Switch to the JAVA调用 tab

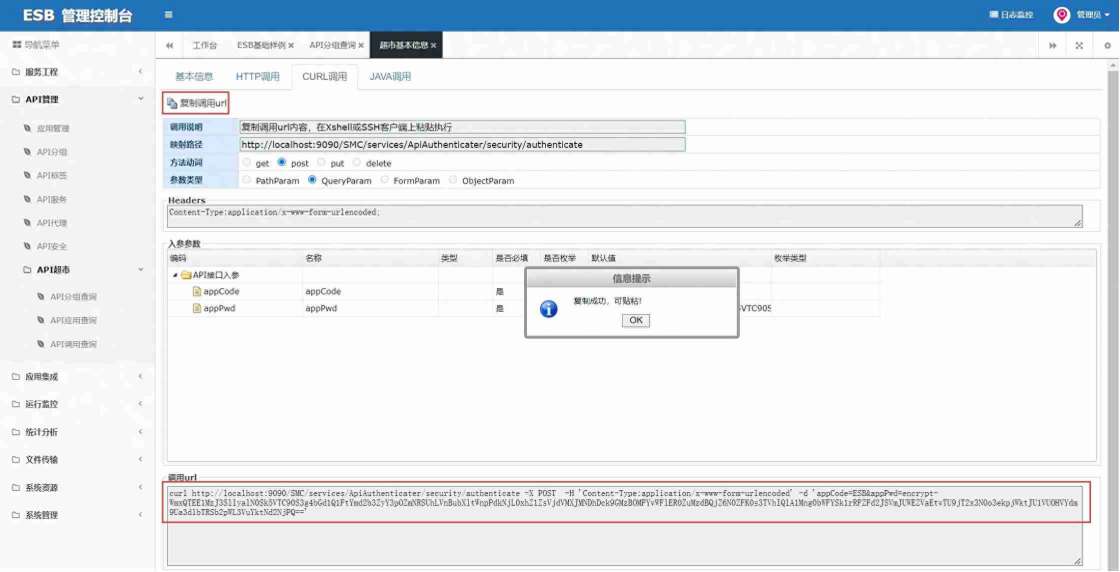(x=390, y=76)
